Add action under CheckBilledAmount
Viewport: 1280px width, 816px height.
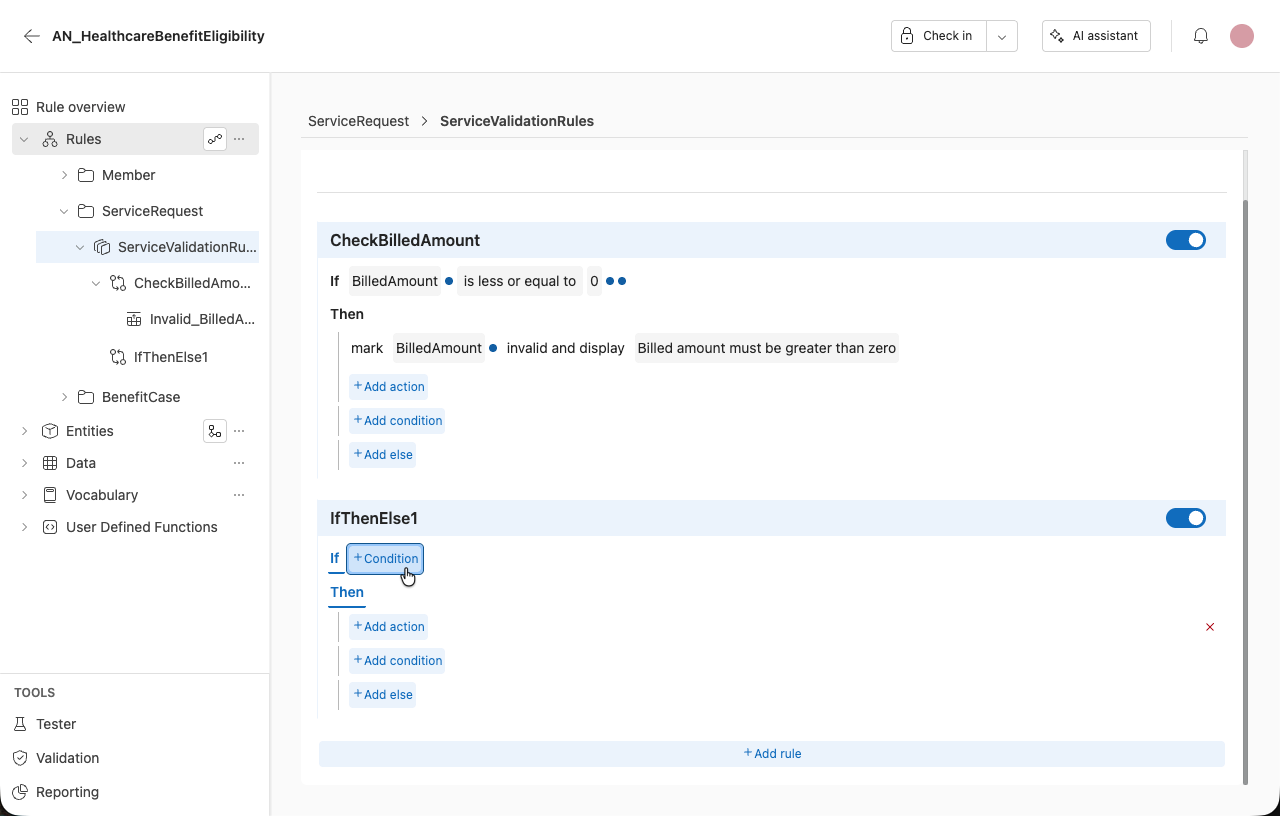[x=389, y=387]
